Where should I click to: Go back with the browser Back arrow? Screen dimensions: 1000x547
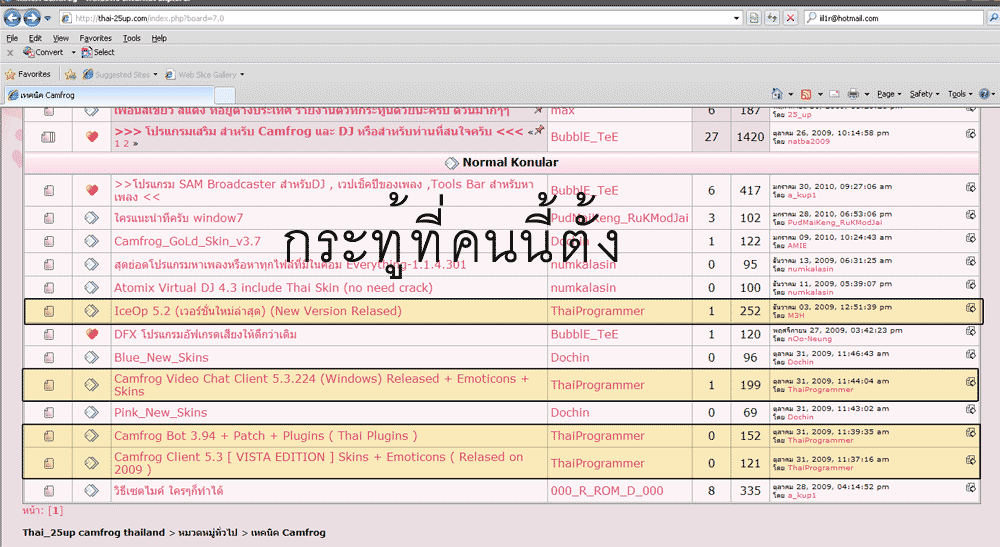pos(12,18)
